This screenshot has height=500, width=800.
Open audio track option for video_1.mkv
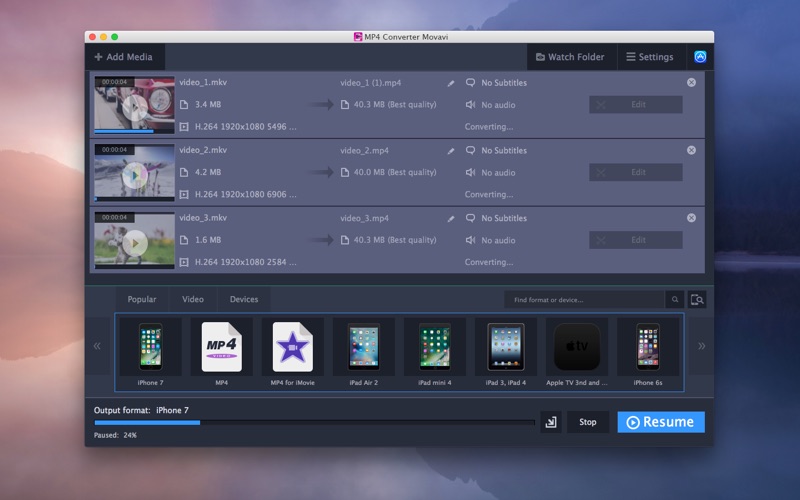click(x=490, y=105)
